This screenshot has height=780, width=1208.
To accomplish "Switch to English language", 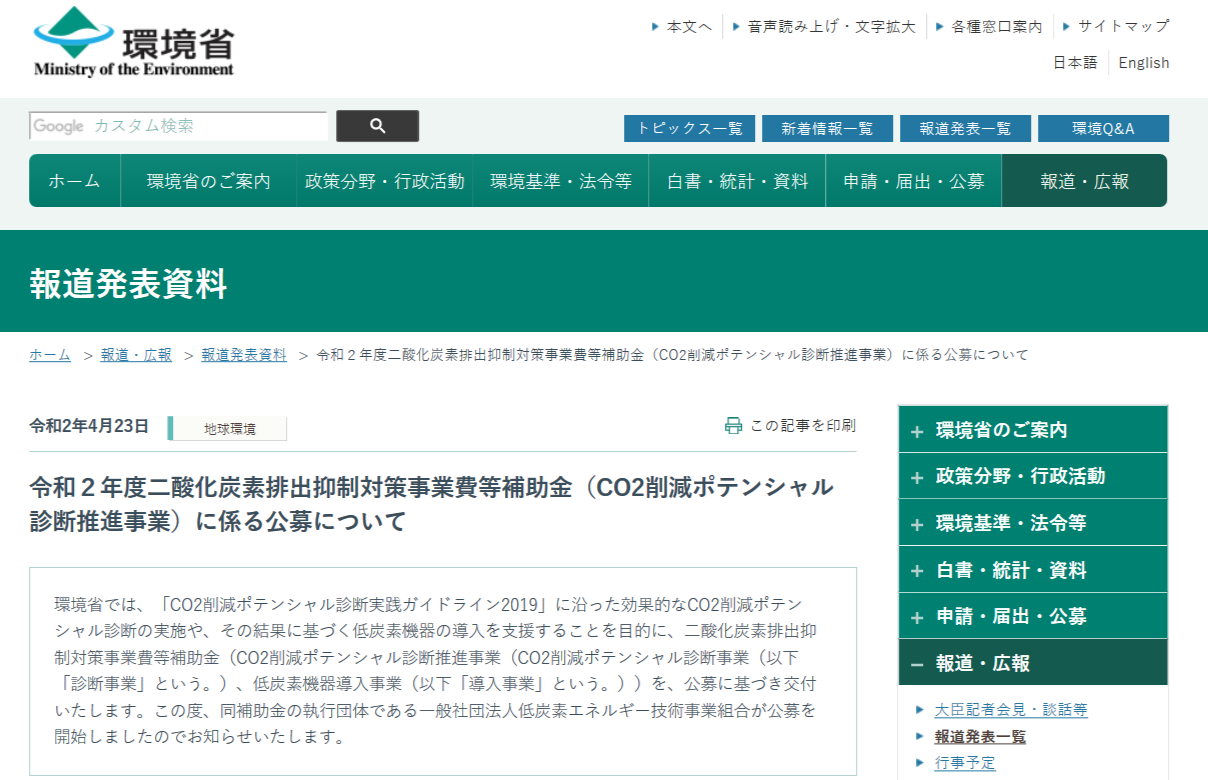I will pos(1143,62).
